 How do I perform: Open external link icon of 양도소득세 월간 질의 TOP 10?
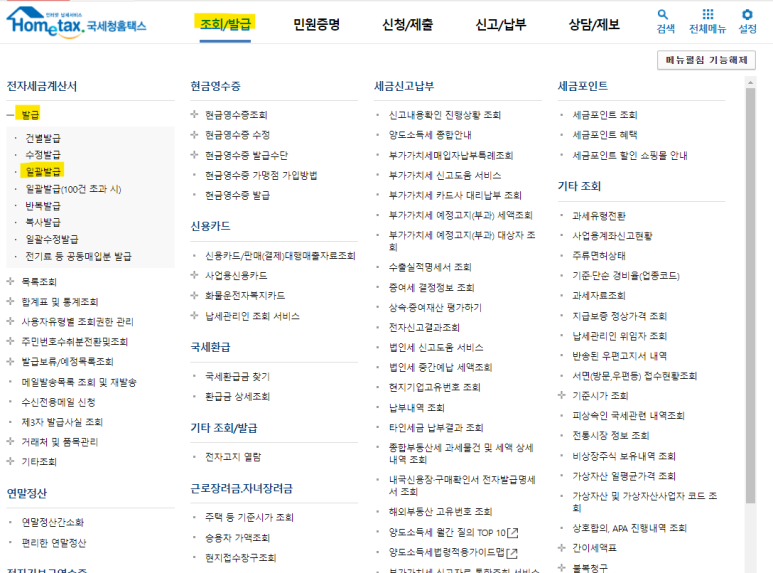point(513,533)
